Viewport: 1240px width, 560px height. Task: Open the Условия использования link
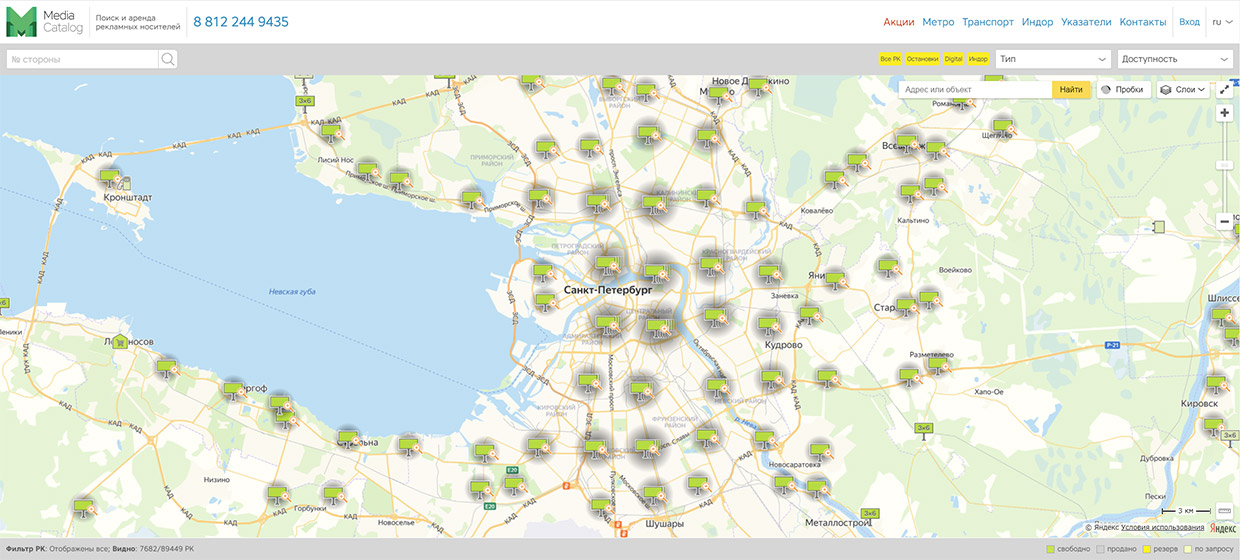pyautogui.click(x=1162, y=527)
